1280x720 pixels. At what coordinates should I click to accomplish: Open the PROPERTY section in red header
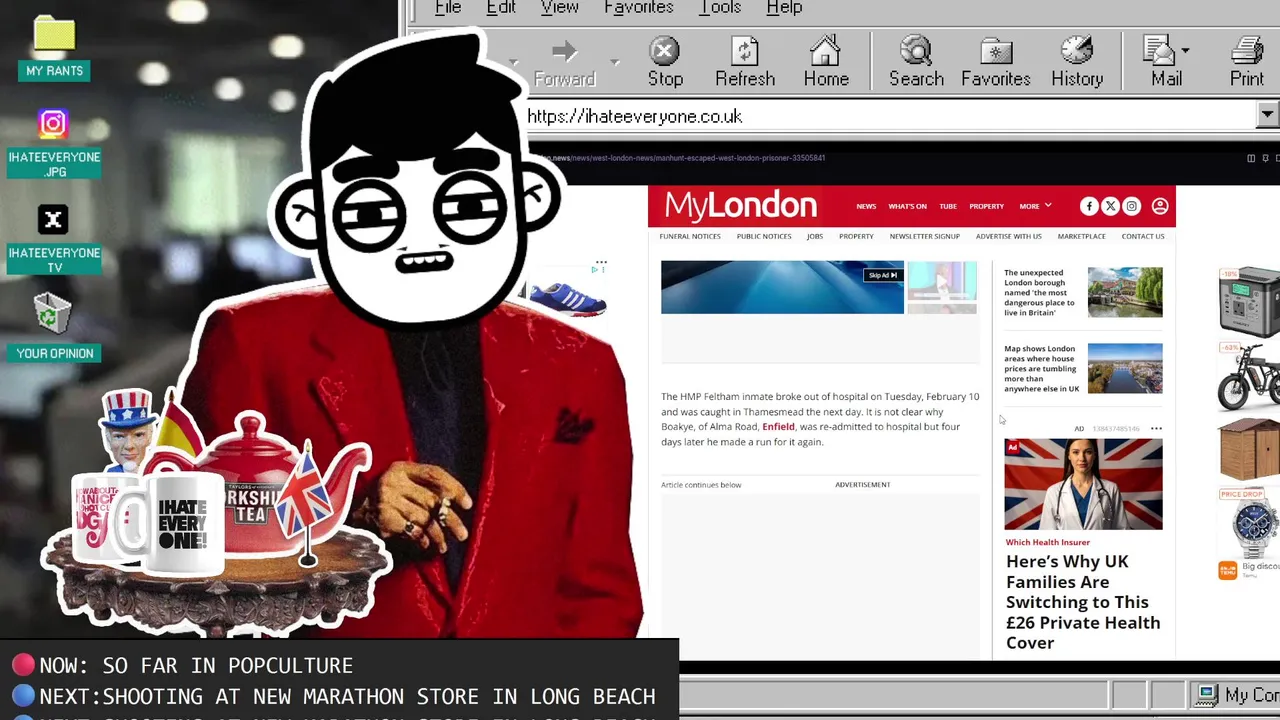[986, 206]
